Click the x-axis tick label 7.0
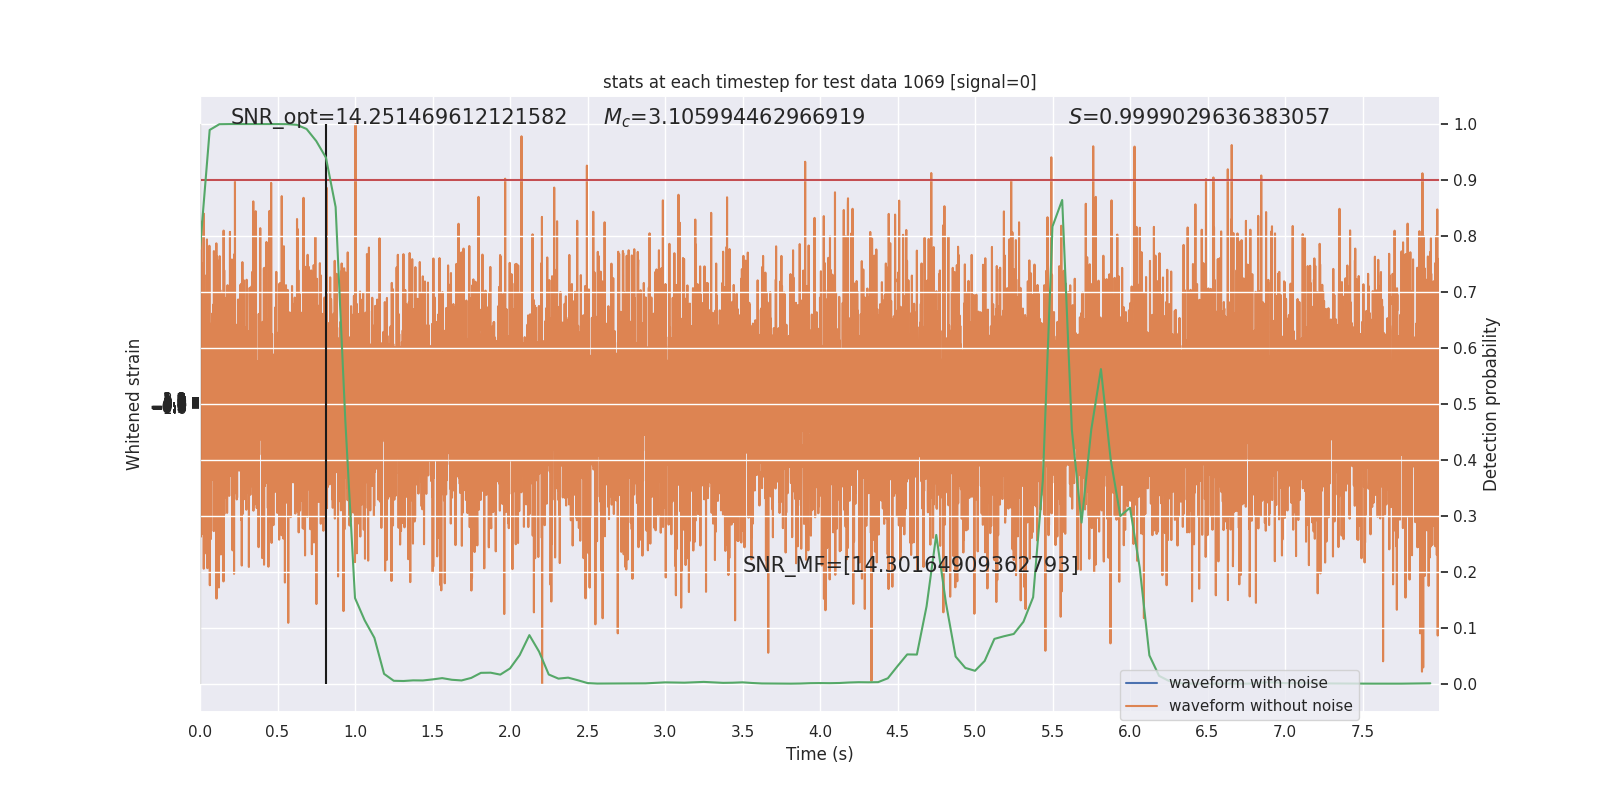1600x800 pixels. (x=1285, y=732)
